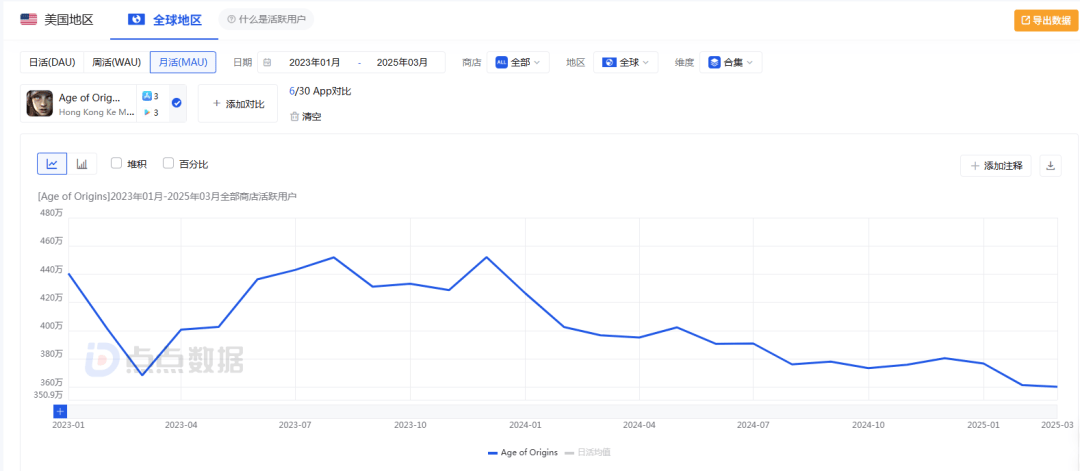Viewport: 1080px width, 471px height.
Task: Switch to bar chart view icon
Action: point(82,164)
